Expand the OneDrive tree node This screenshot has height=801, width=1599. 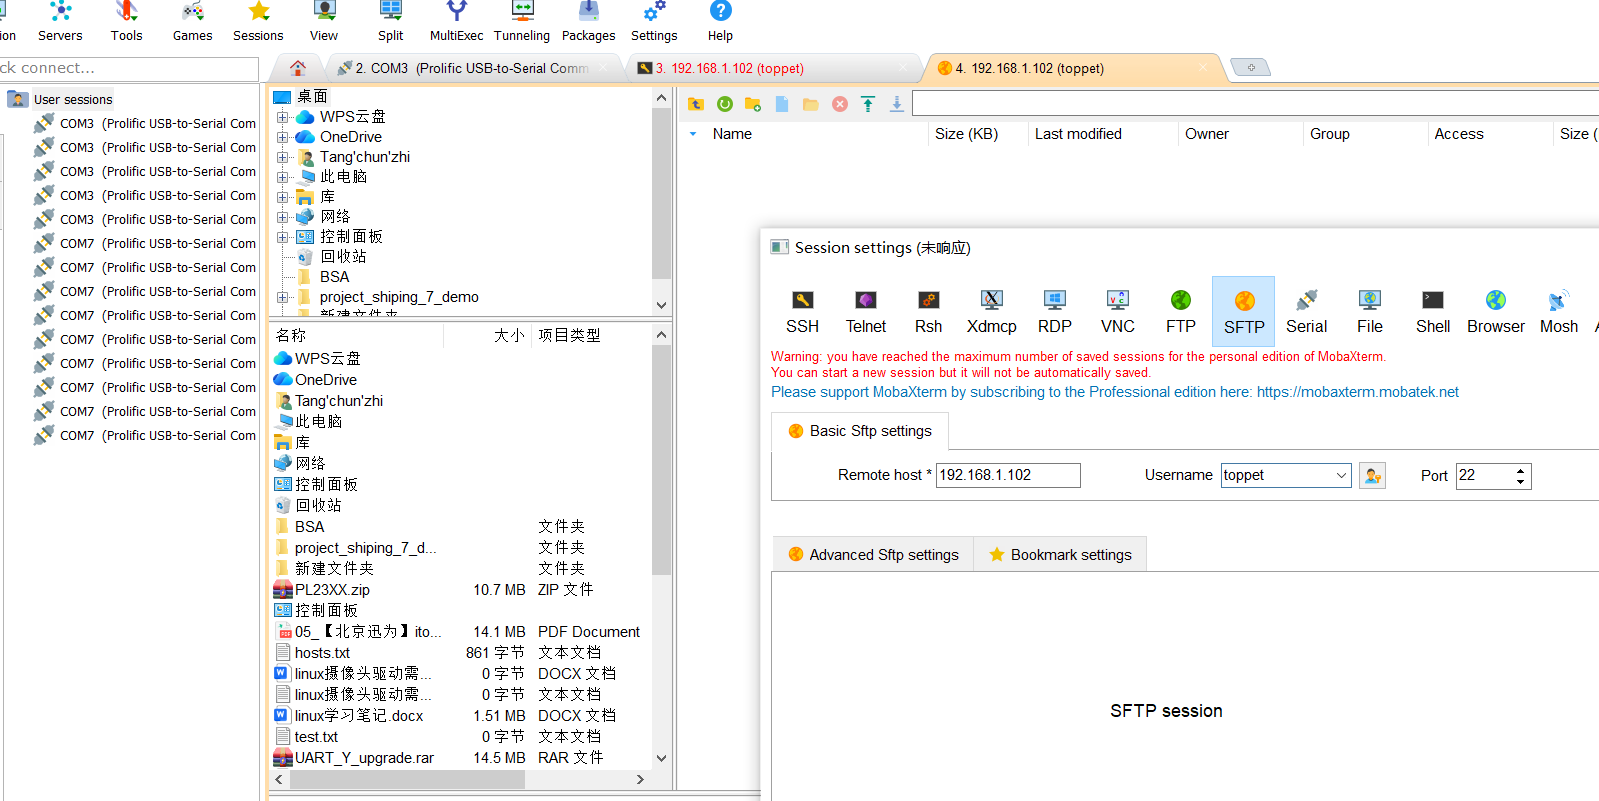point(283,137)
